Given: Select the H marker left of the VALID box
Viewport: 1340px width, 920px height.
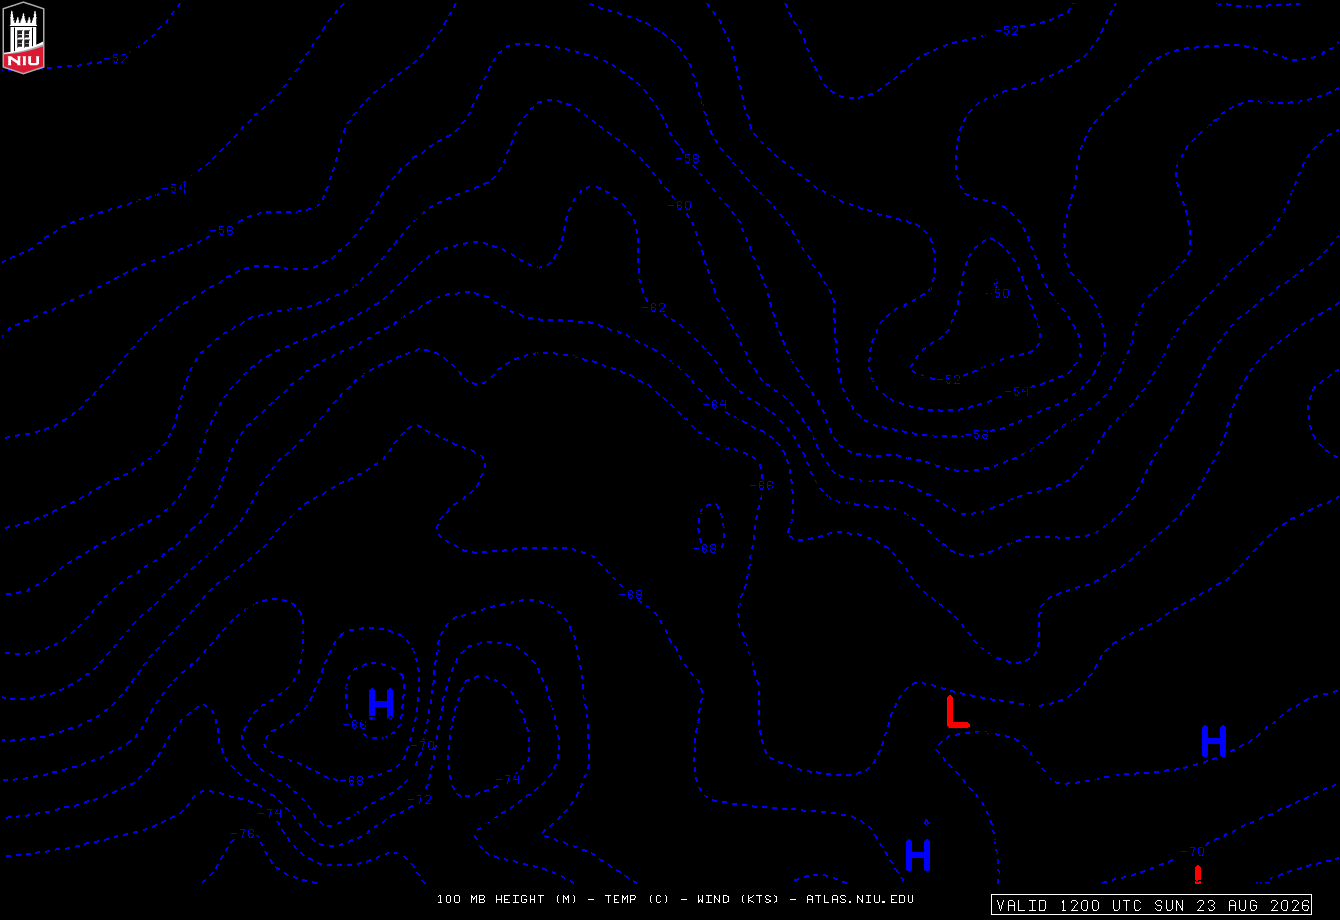Looking at the screenshot, I should [918, 855].
